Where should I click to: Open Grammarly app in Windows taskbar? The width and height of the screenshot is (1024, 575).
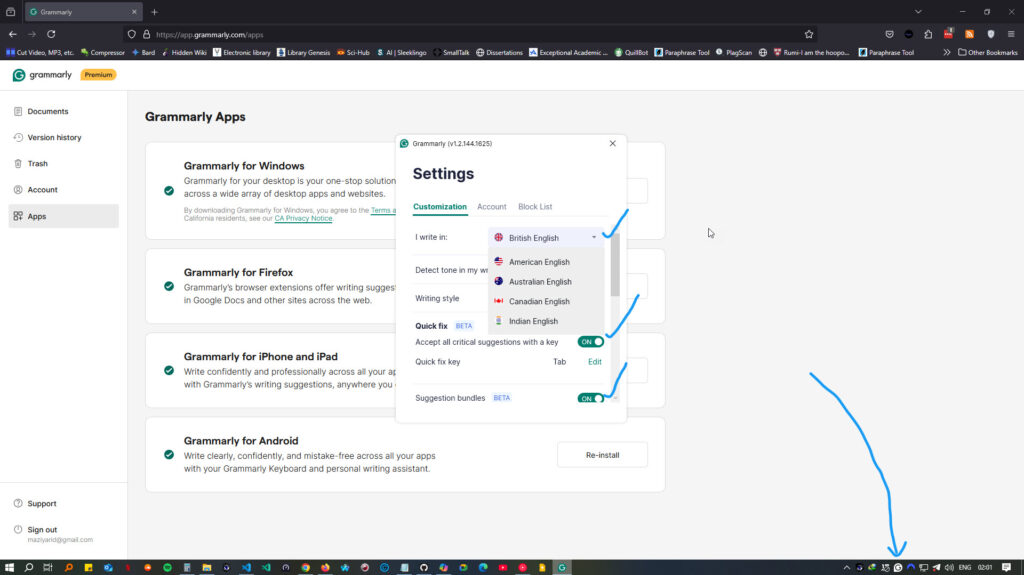pos(562,567)
